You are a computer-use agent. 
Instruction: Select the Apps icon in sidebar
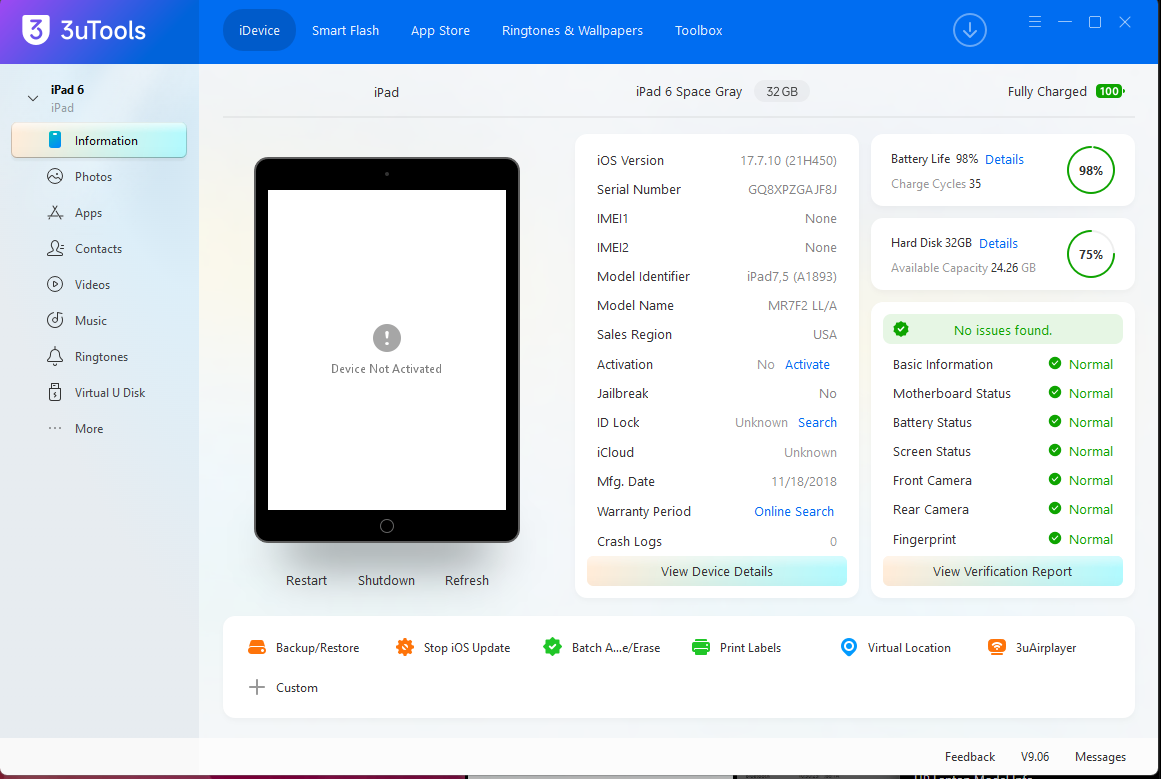tap(55, 213)
